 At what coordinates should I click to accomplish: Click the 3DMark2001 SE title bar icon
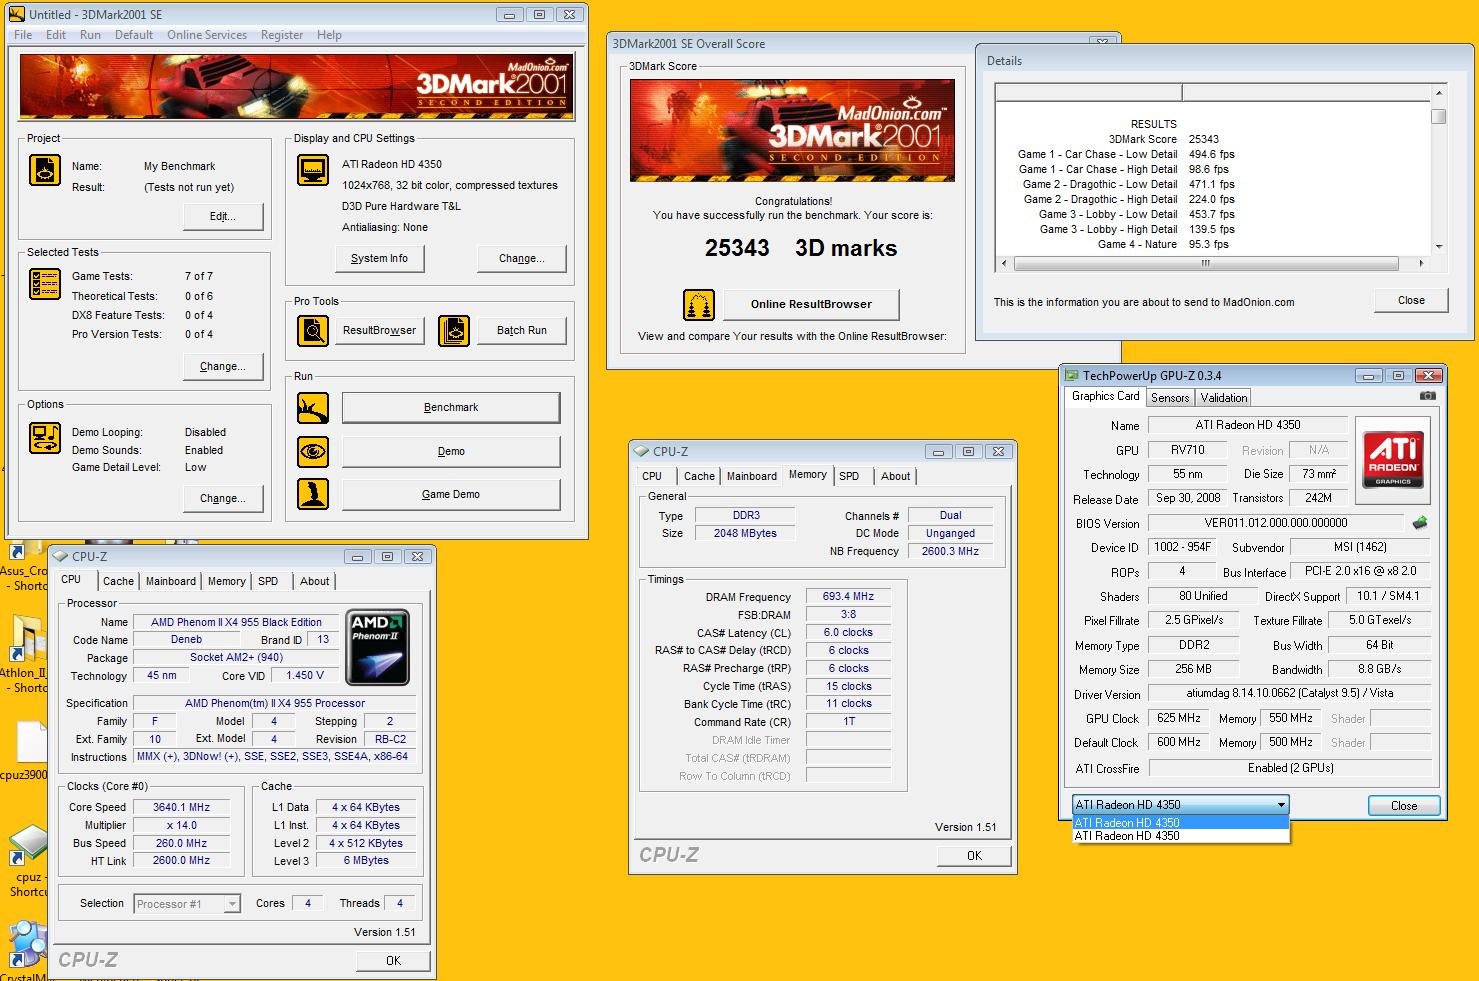pyautogui.click(x=17, y=15)
